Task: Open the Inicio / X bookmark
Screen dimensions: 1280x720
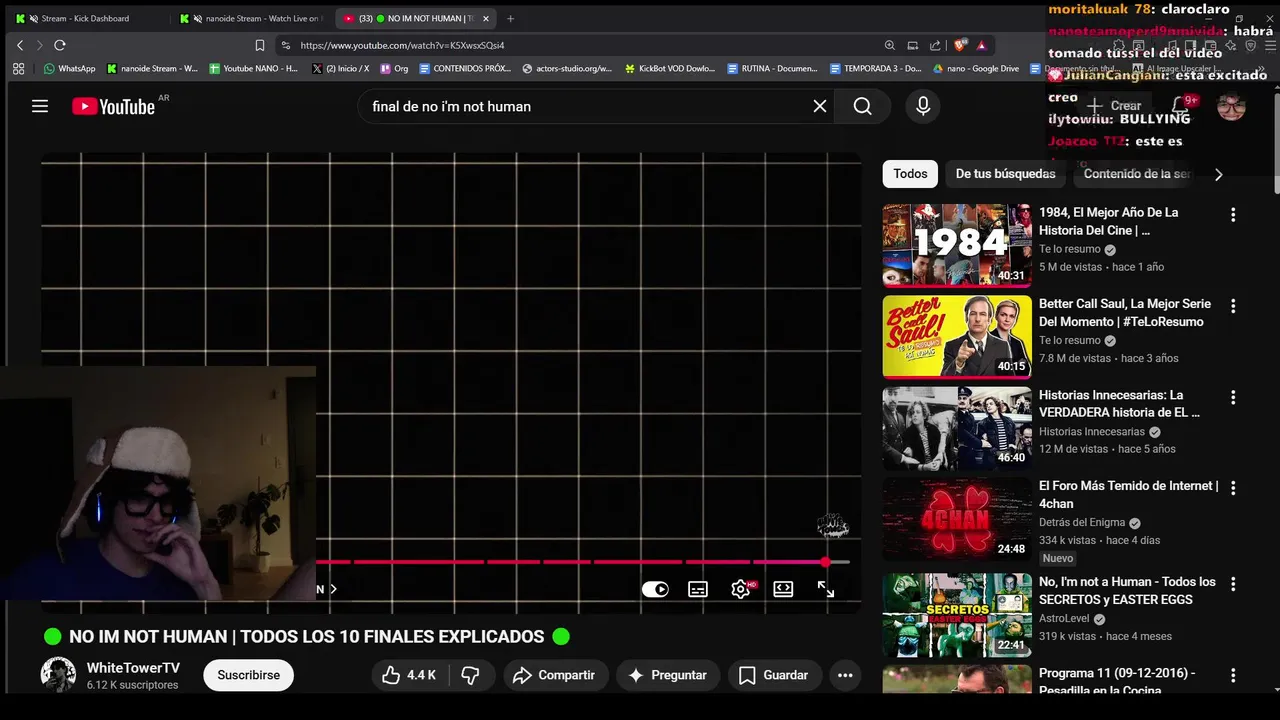Action: pos(341,69)
